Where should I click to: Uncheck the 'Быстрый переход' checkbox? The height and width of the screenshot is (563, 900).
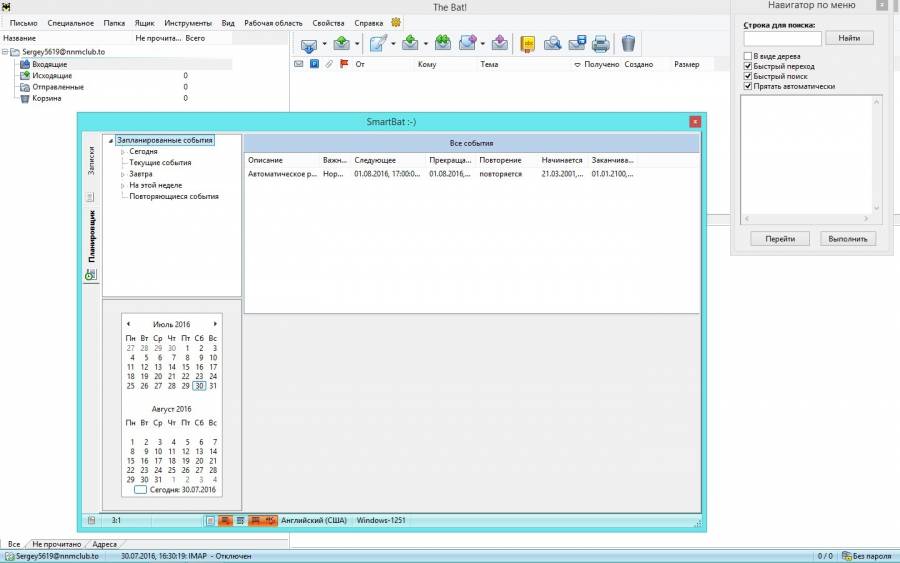(x=747, y=66)
